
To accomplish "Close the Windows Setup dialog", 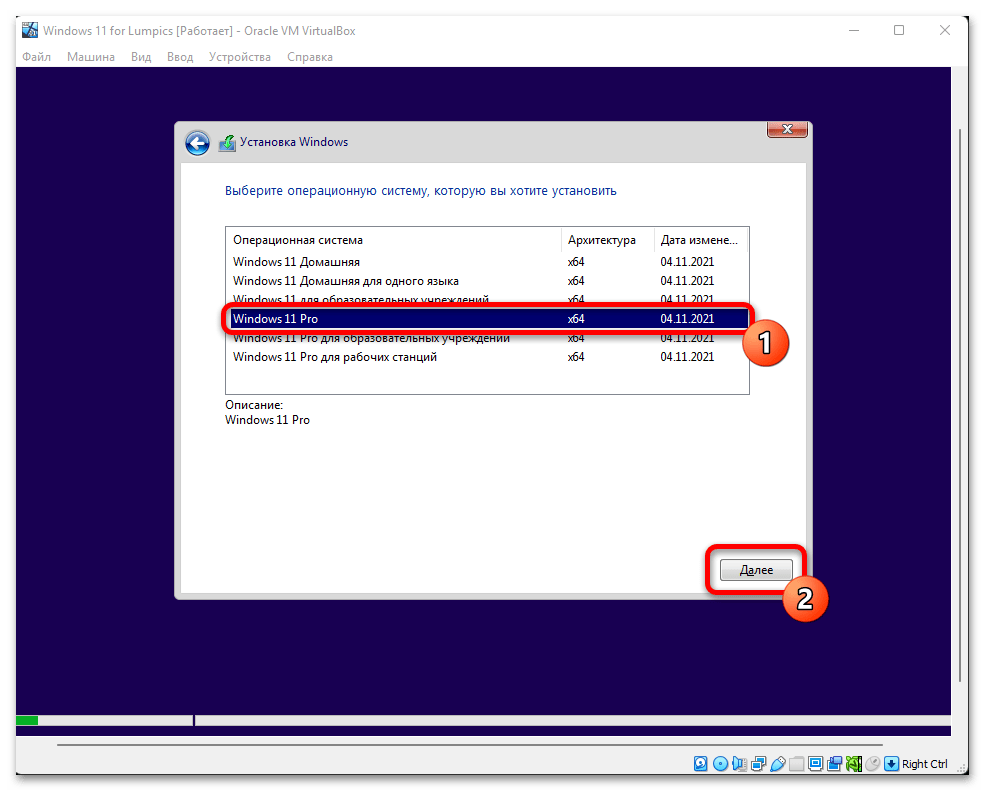I will coord(787,130).
